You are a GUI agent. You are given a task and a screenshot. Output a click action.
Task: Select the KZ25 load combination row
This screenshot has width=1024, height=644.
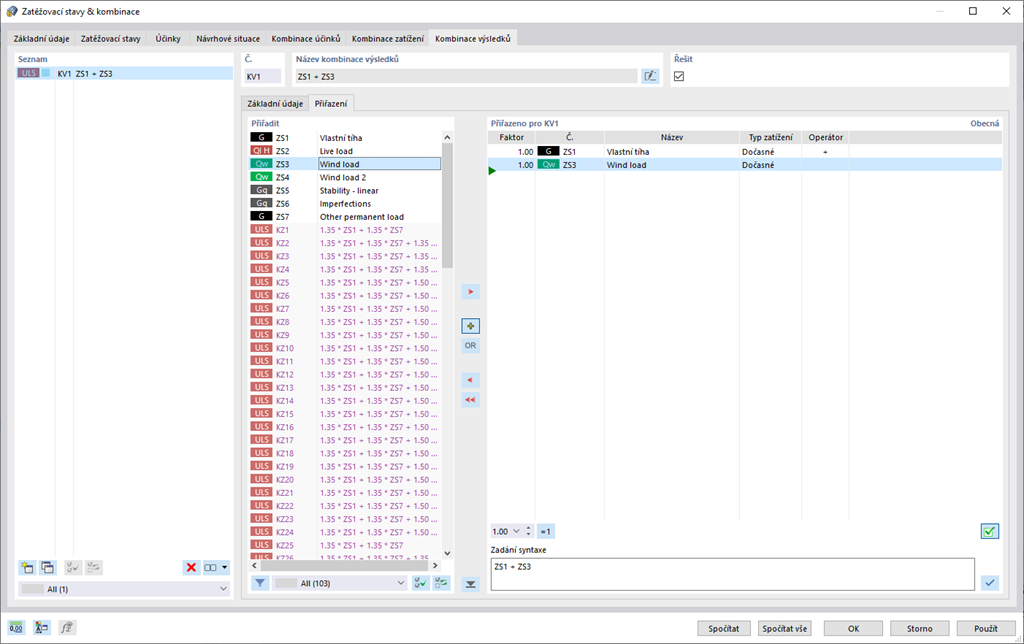[x=345, y=545]
